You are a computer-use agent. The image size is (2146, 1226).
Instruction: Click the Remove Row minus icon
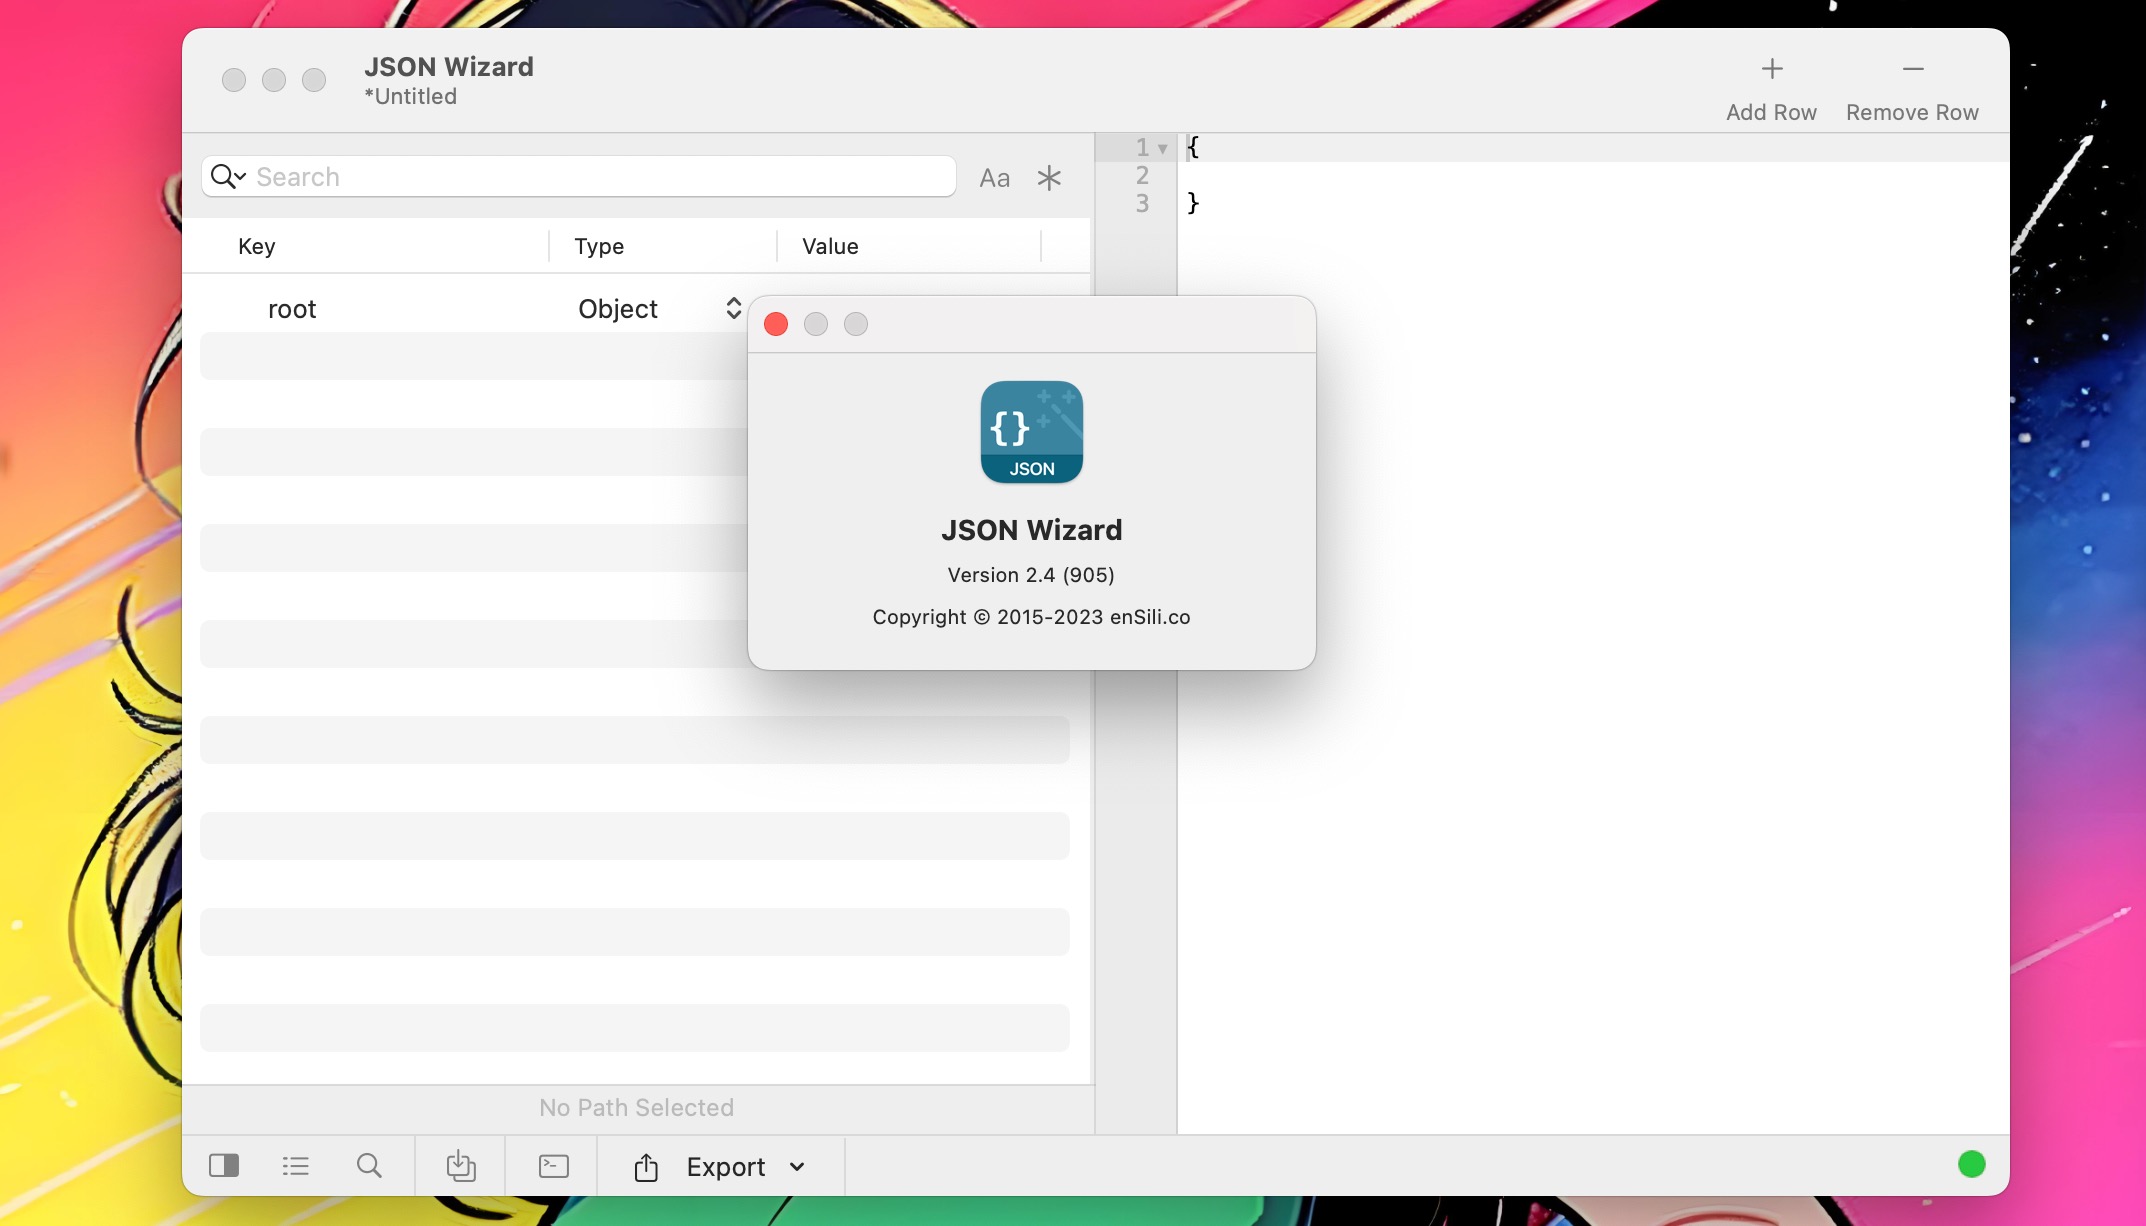tap(1912, 69)
